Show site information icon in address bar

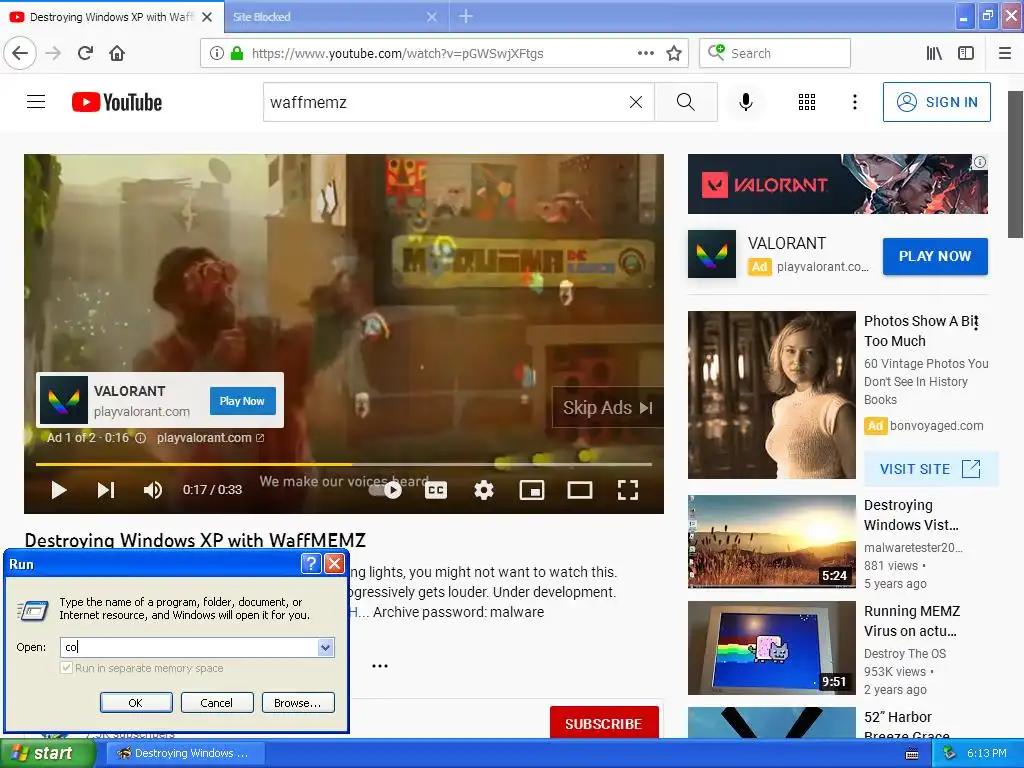tap(217, 53)
